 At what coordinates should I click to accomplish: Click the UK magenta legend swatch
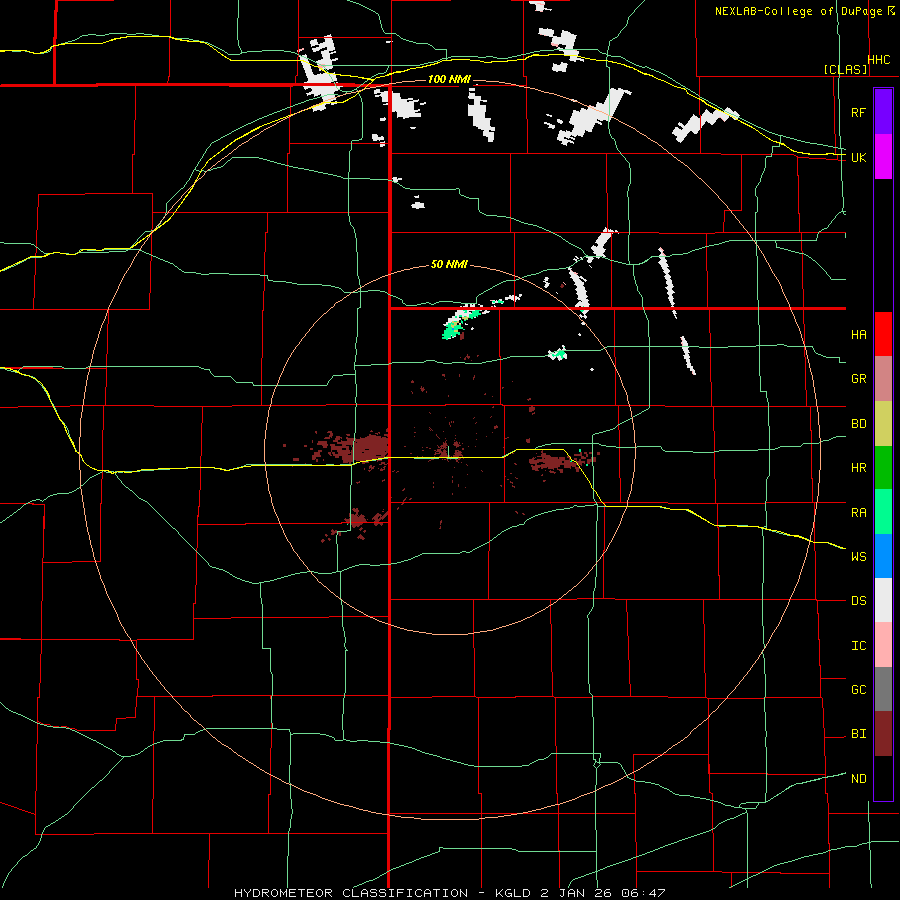coord(883,157)
